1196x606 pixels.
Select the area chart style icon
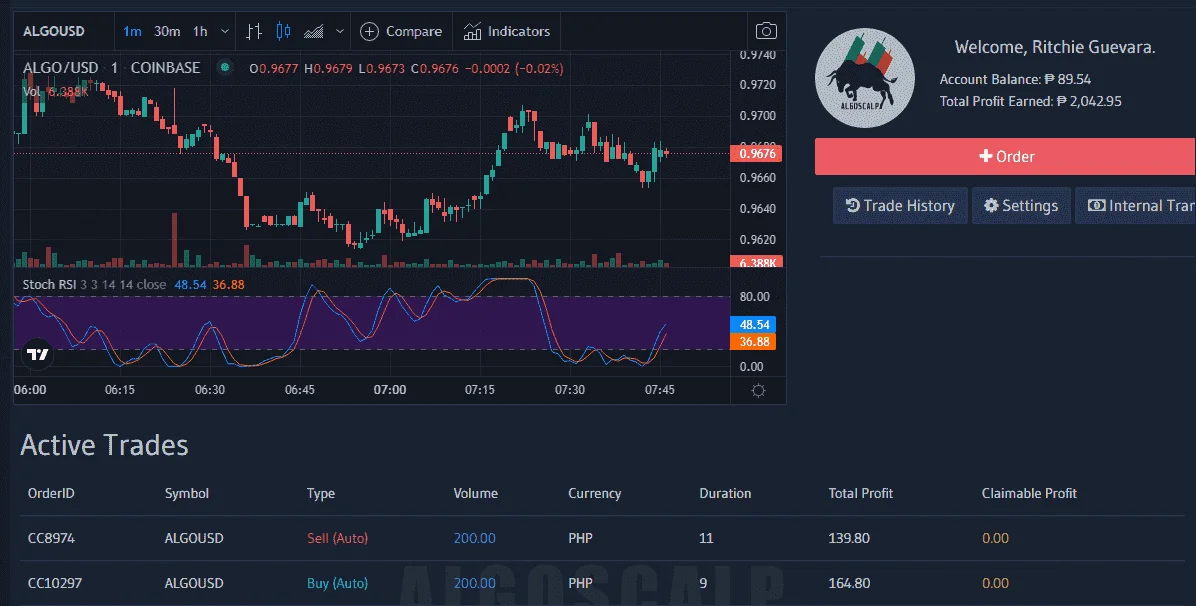click(x=313, y=31)
